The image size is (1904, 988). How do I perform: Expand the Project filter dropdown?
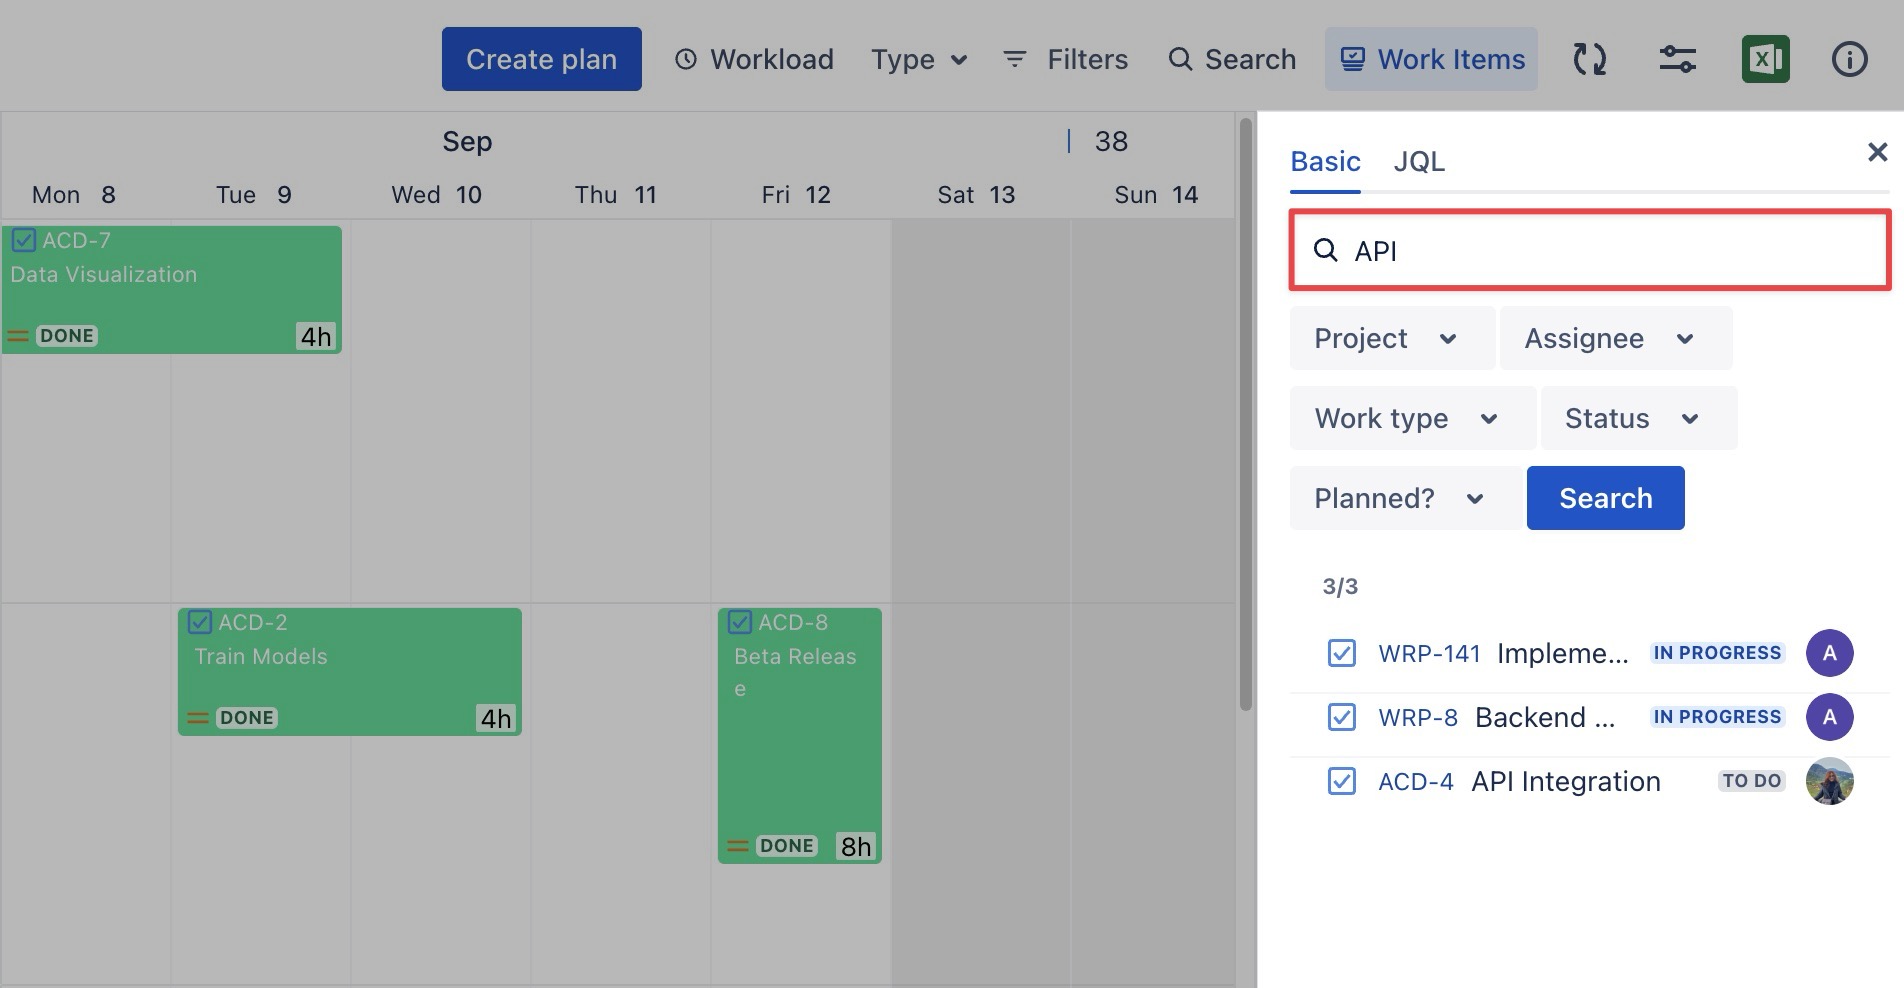[x=1391, y=339]
